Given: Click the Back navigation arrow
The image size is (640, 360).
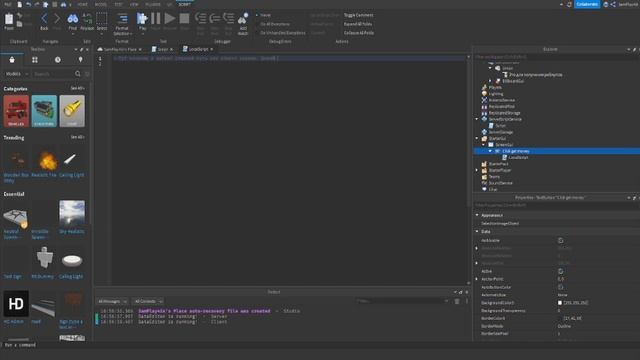Looking at the screenshot, I should click(x=44, y=18).
